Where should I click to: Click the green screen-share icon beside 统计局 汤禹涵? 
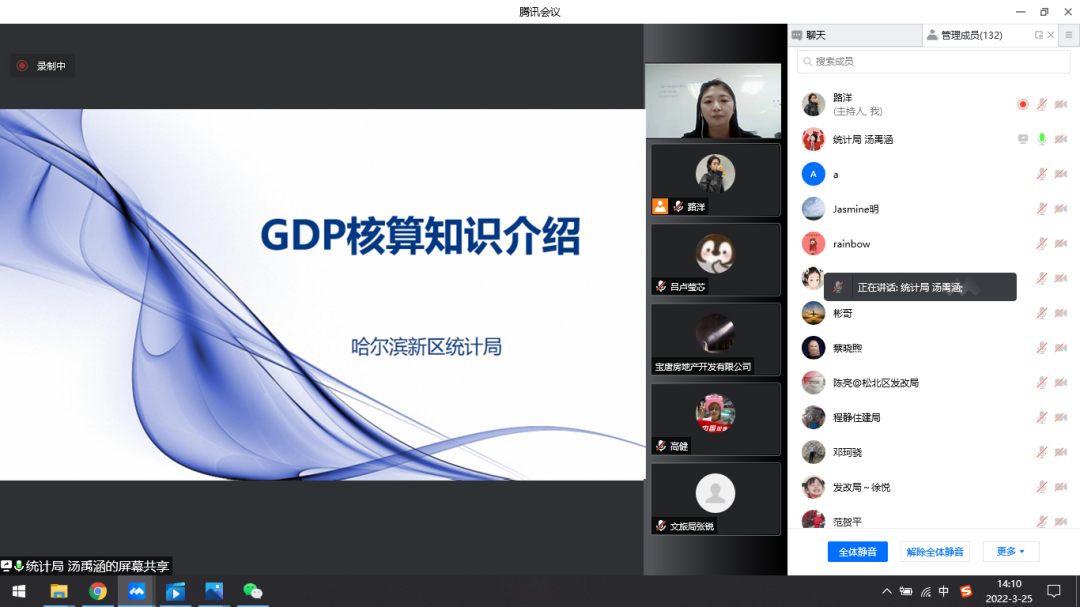click(1022, 140)
